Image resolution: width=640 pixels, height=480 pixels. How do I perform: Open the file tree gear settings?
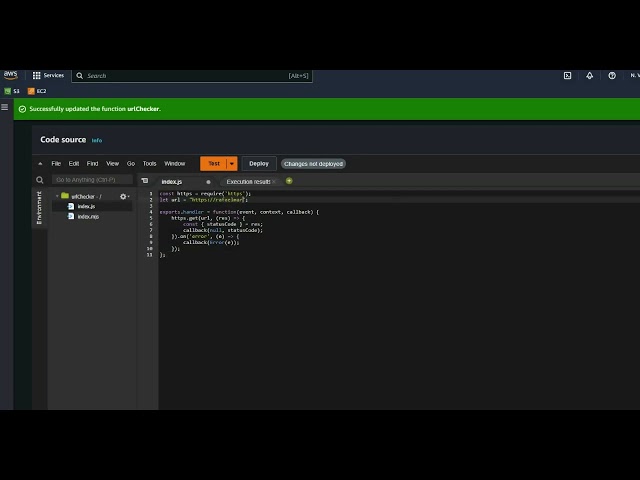click(x=124, y=196)
